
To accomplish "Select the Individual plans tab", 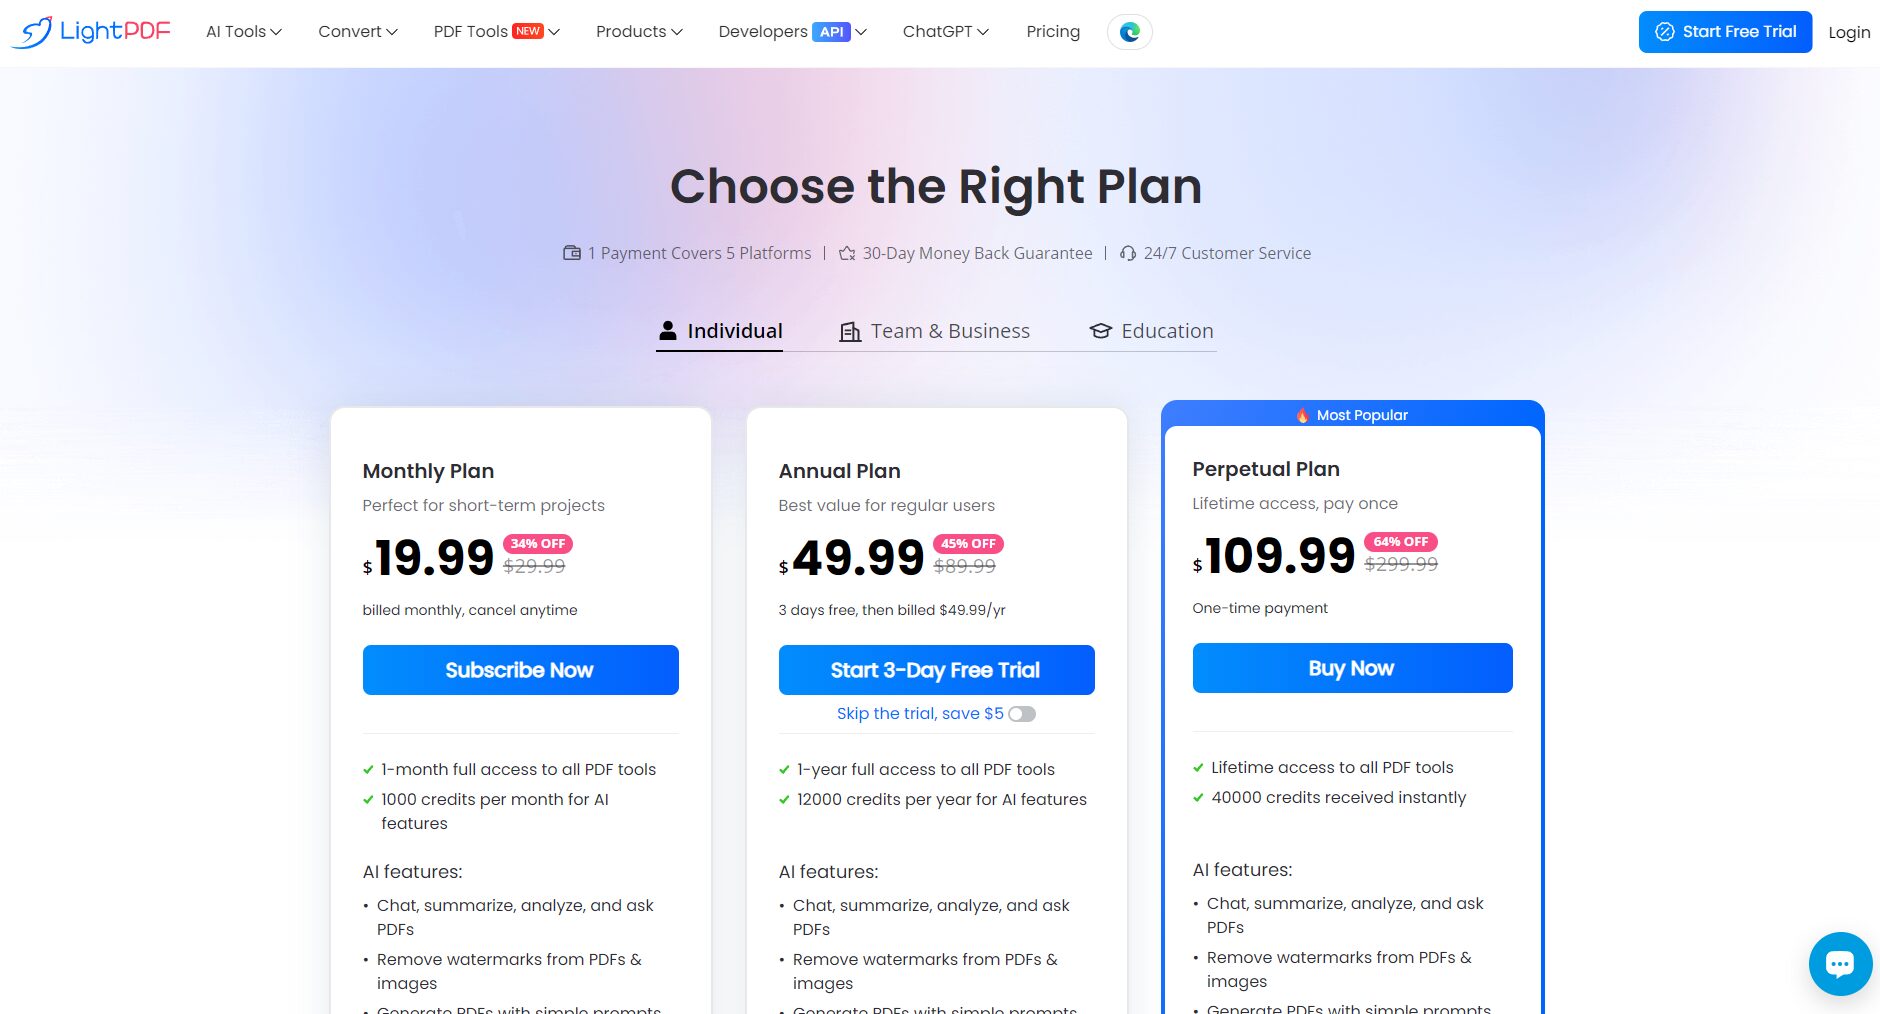I will (x=720, y=331).
